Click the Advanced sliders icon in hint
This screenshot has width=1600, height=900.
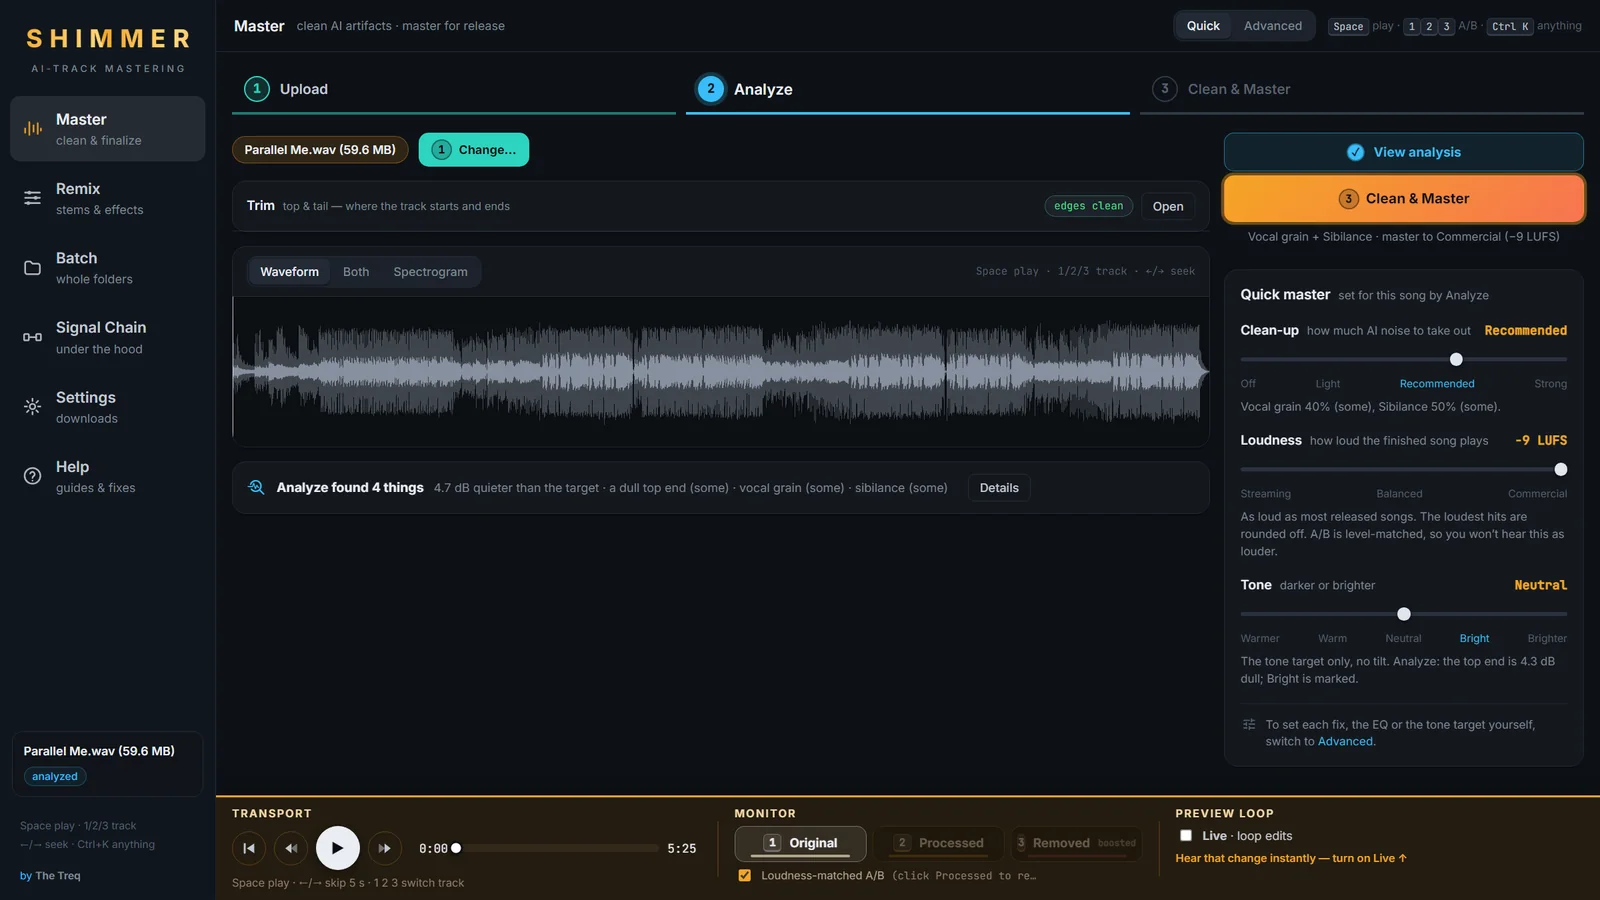(x=1249, y=725)
